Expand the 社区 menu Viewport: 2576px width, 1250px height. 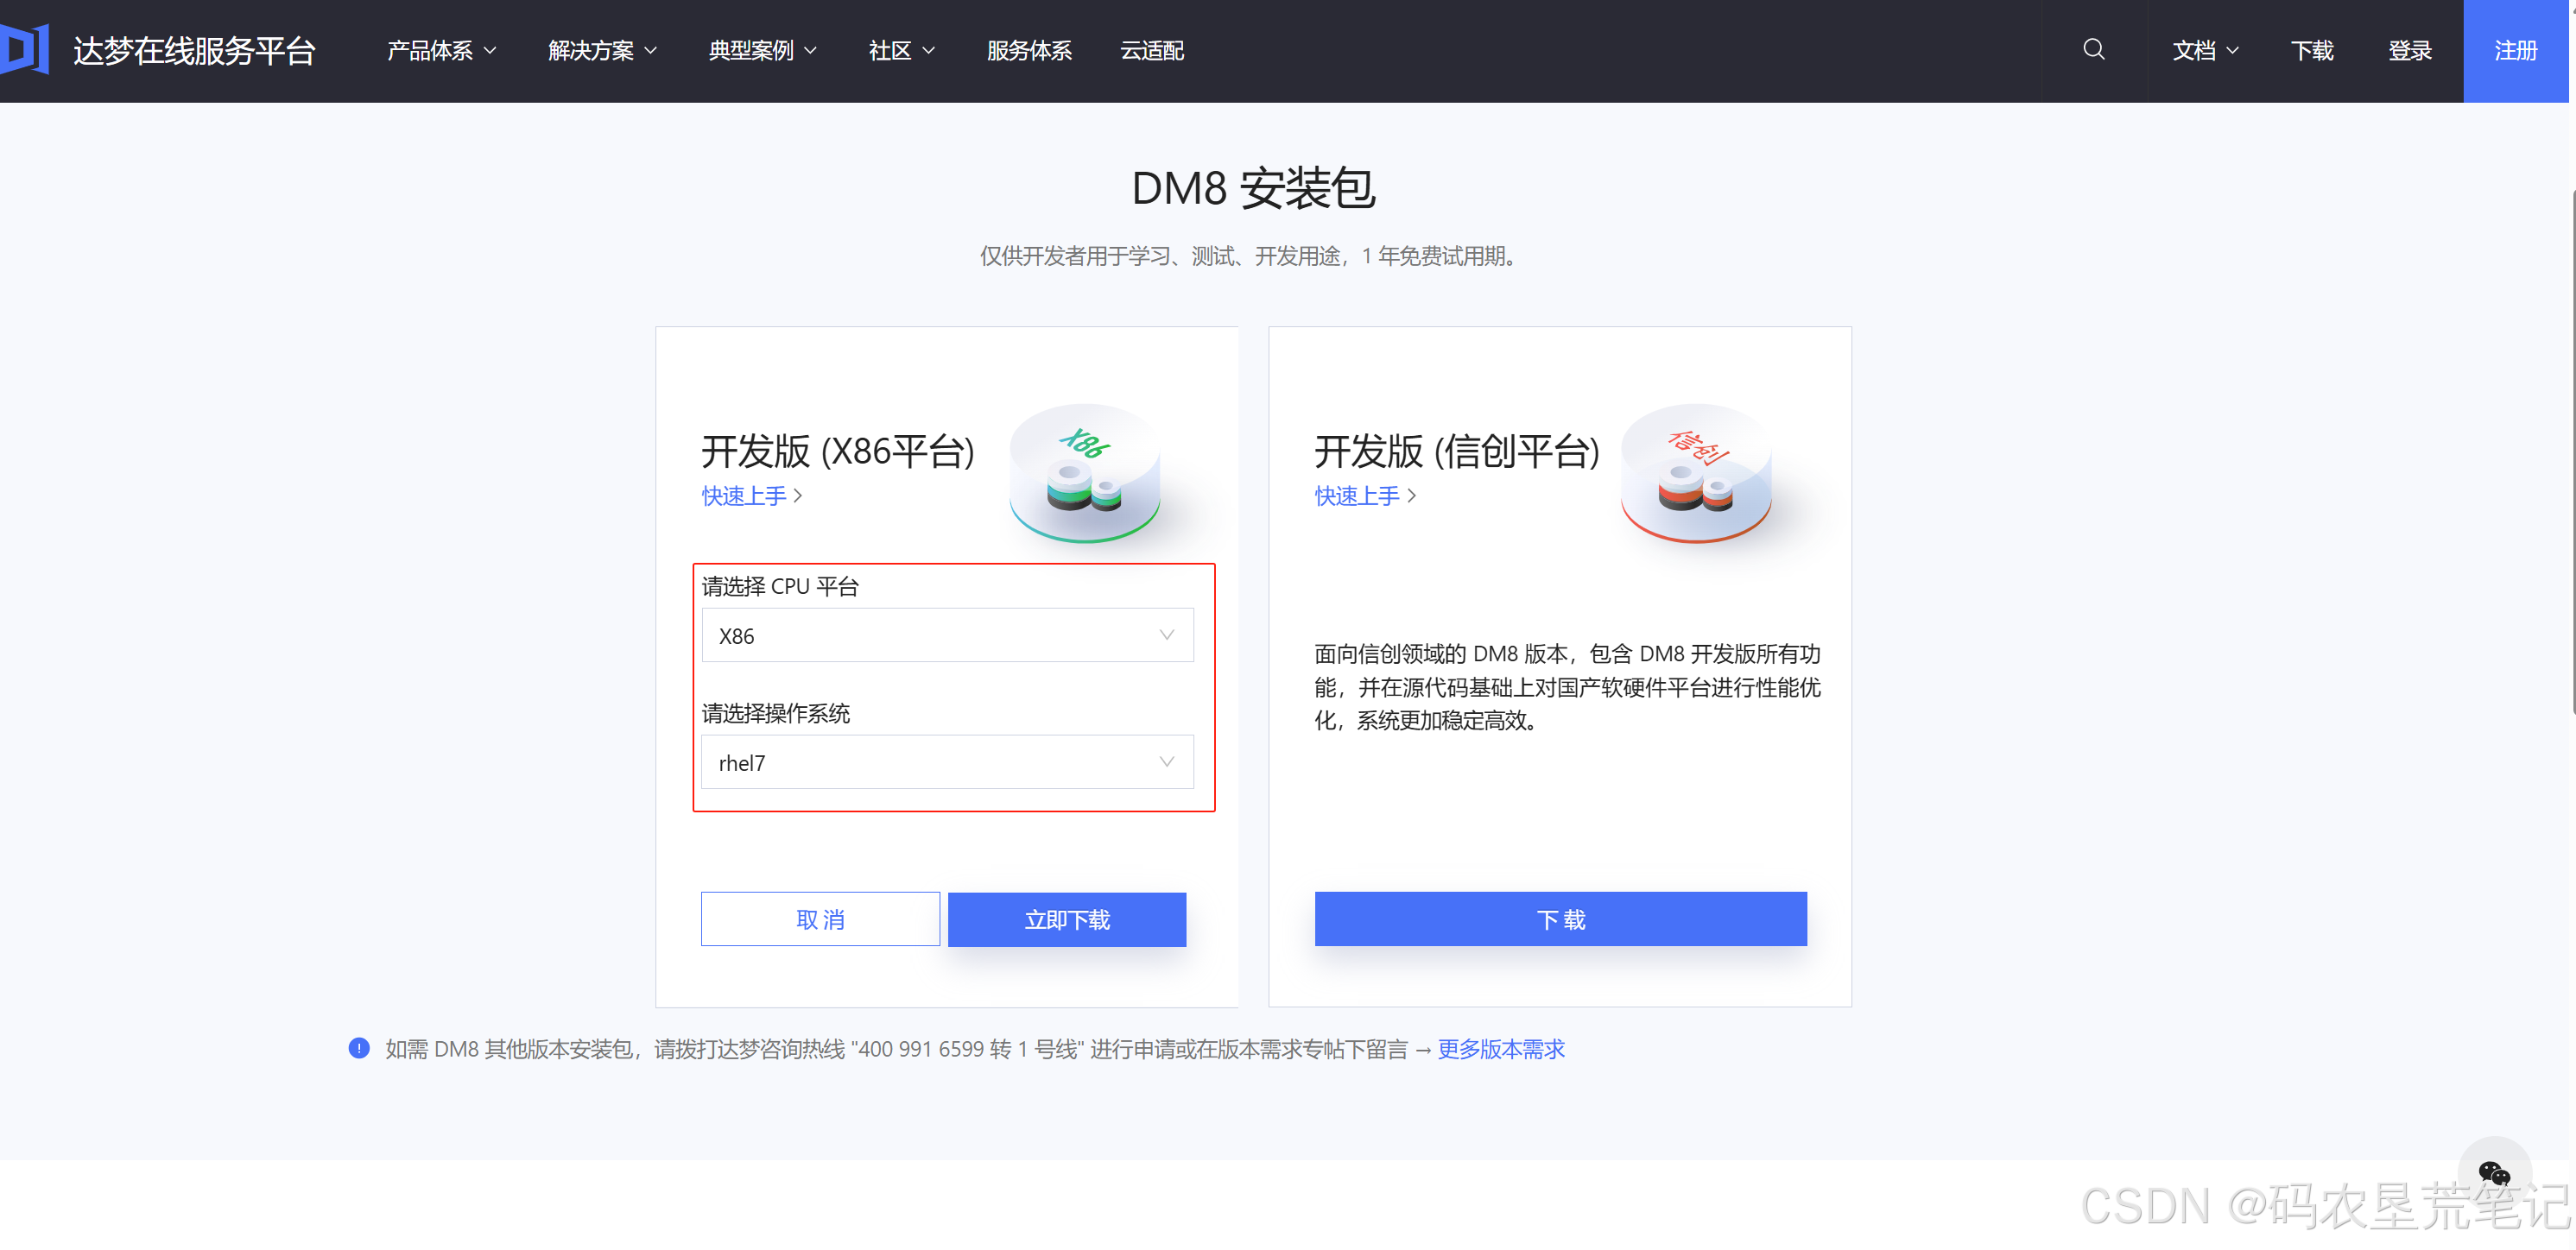[901, 50]
